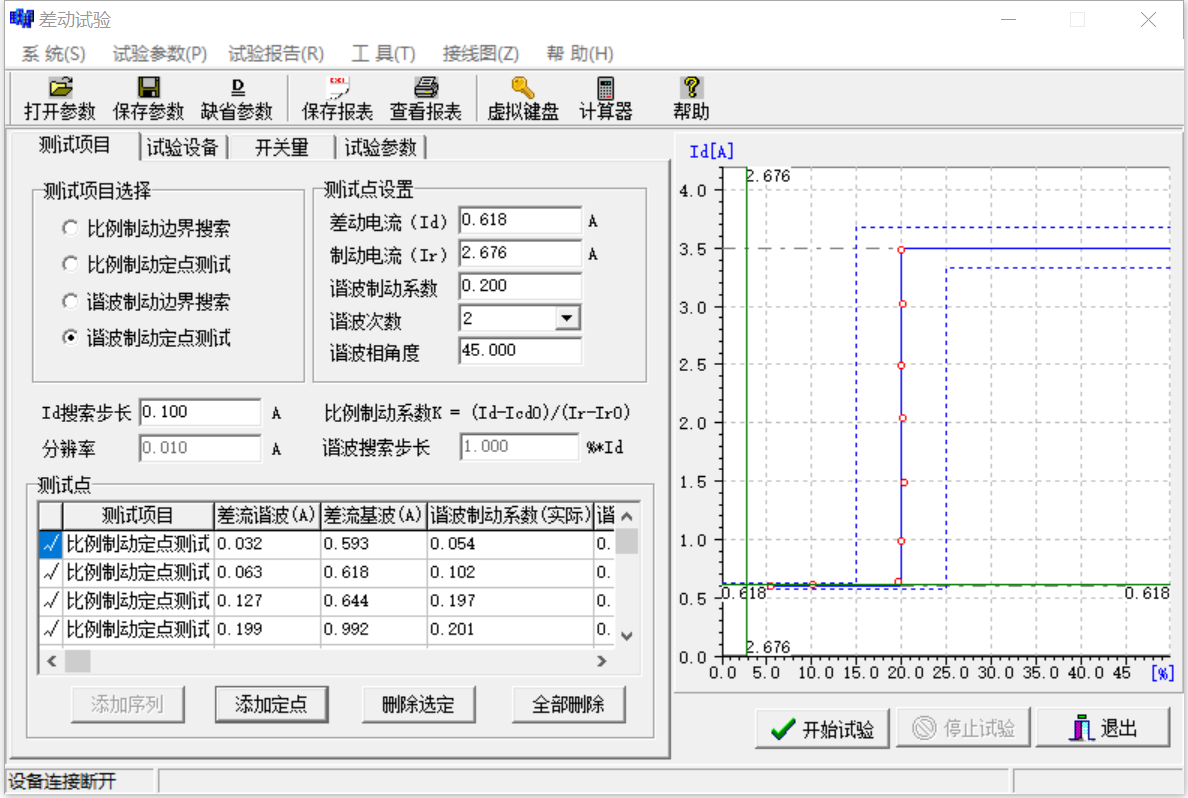Open the virtual keyboard (虚拟键盘) icon
Image resolution: width=1188 pixels, height=798 pixels.
521,98
